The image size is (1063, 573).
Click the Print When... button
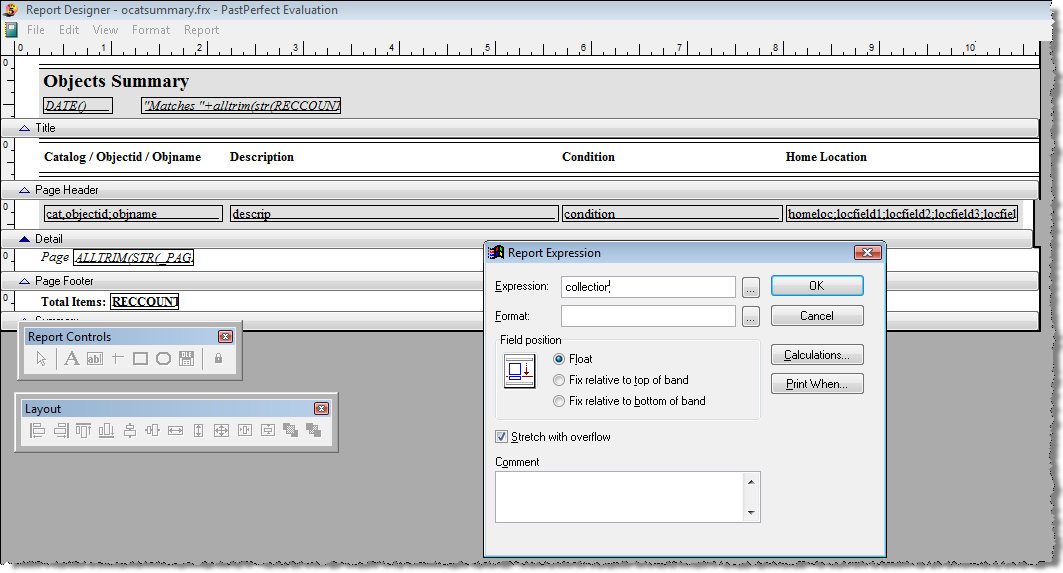817,384
